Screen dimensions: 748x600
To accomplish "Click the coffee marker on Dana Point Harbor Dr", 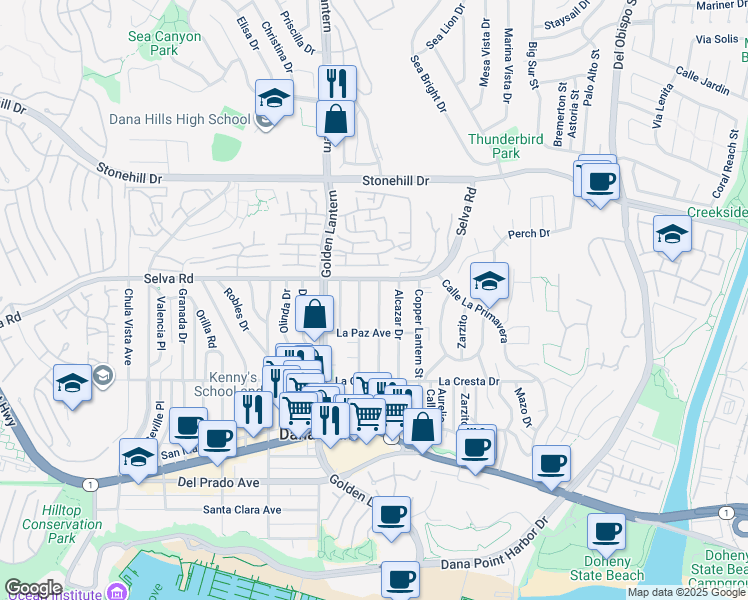I will [x=401, y=579].
